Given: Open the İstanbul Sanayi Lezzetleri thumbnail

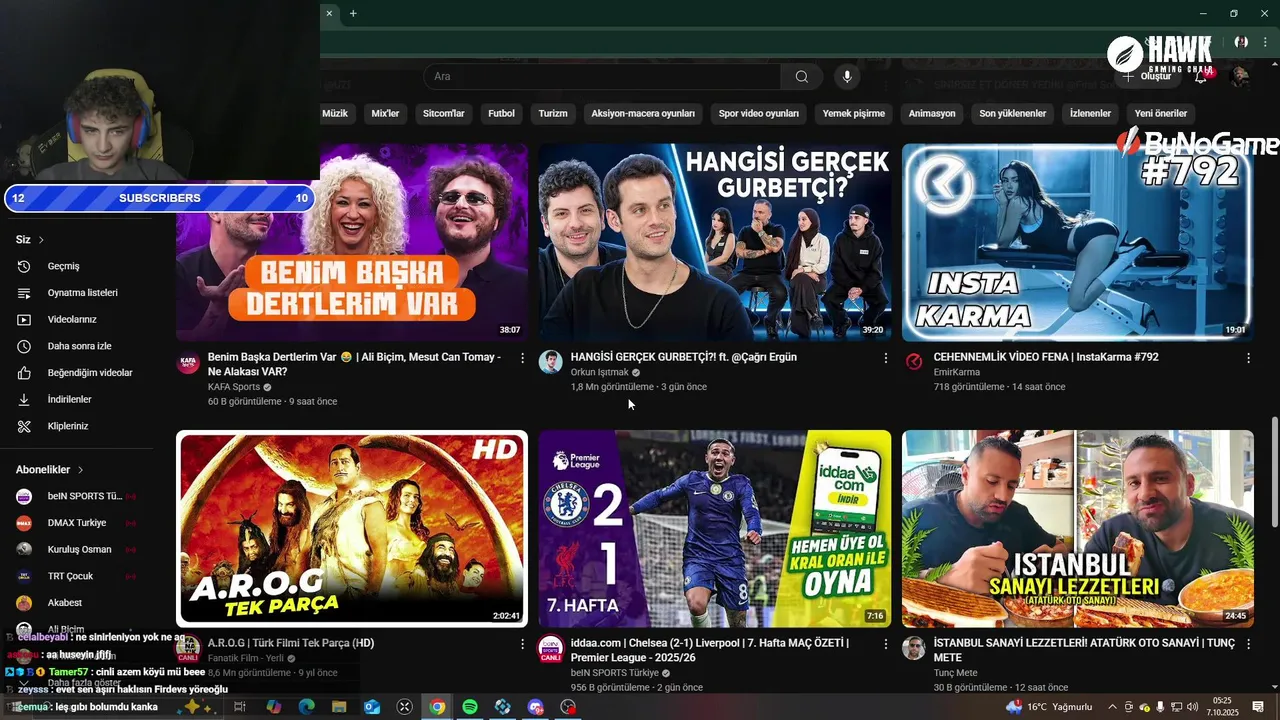Looking at the screenshot, I should (x=1078, y=529).
